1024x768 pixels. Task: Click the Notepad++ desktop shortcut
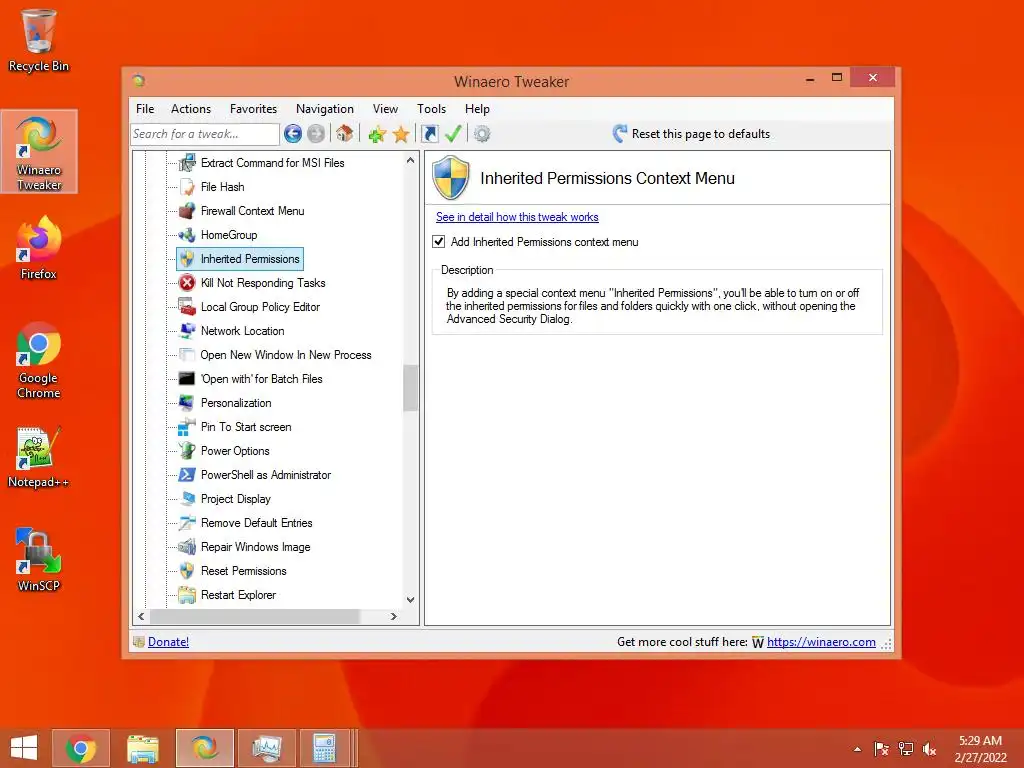pyautogui.click(x=39, y=457)
